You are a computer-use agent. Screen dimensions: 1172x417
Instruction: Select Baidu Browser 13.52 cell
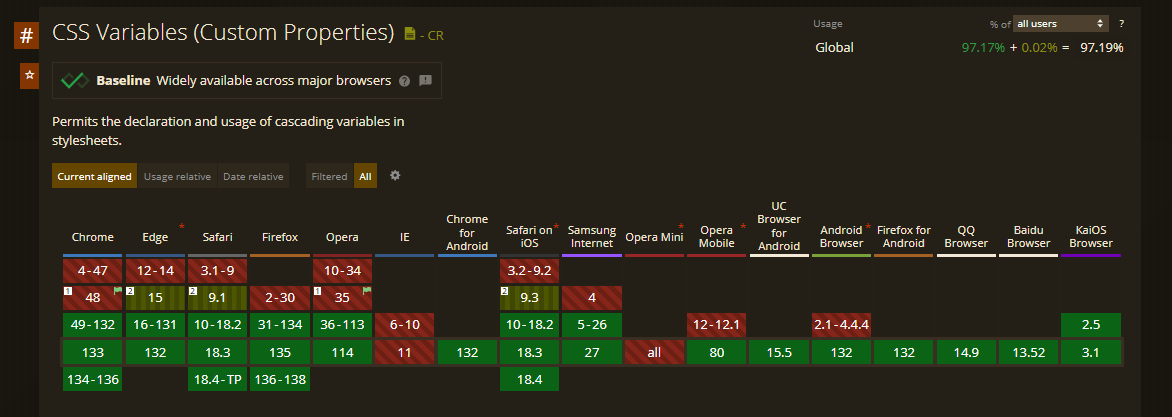pyautogui.click(x=1028, y=353)
